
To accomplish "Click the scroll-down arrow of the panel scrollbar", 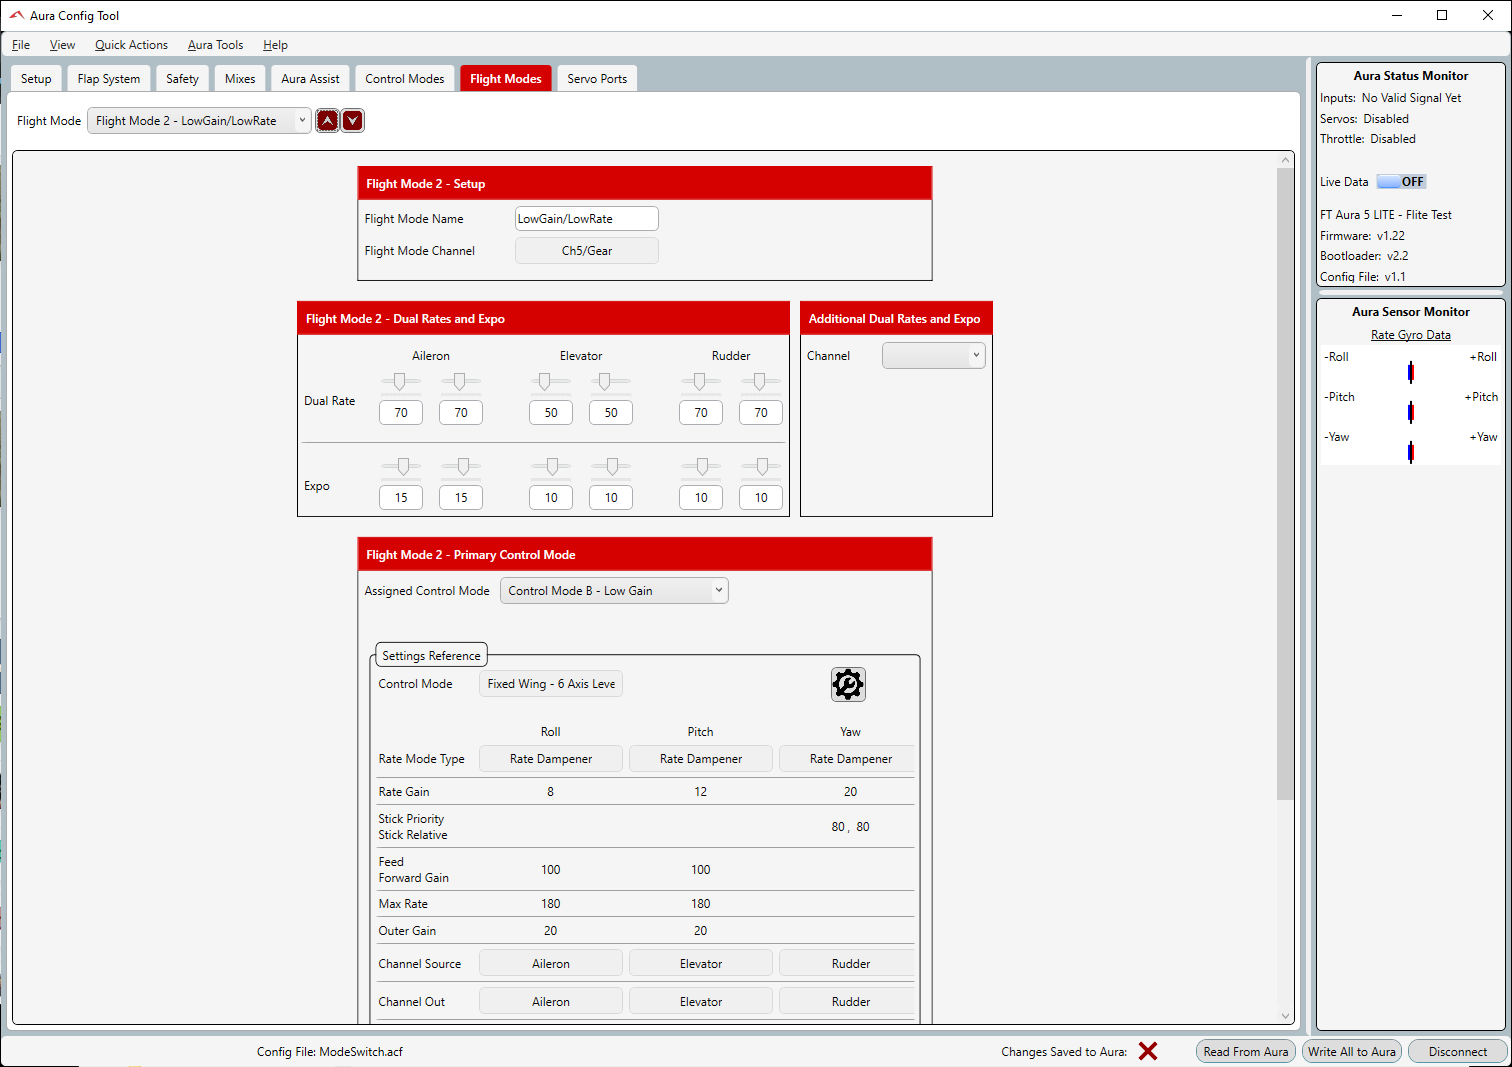I will (1285, 1015).
